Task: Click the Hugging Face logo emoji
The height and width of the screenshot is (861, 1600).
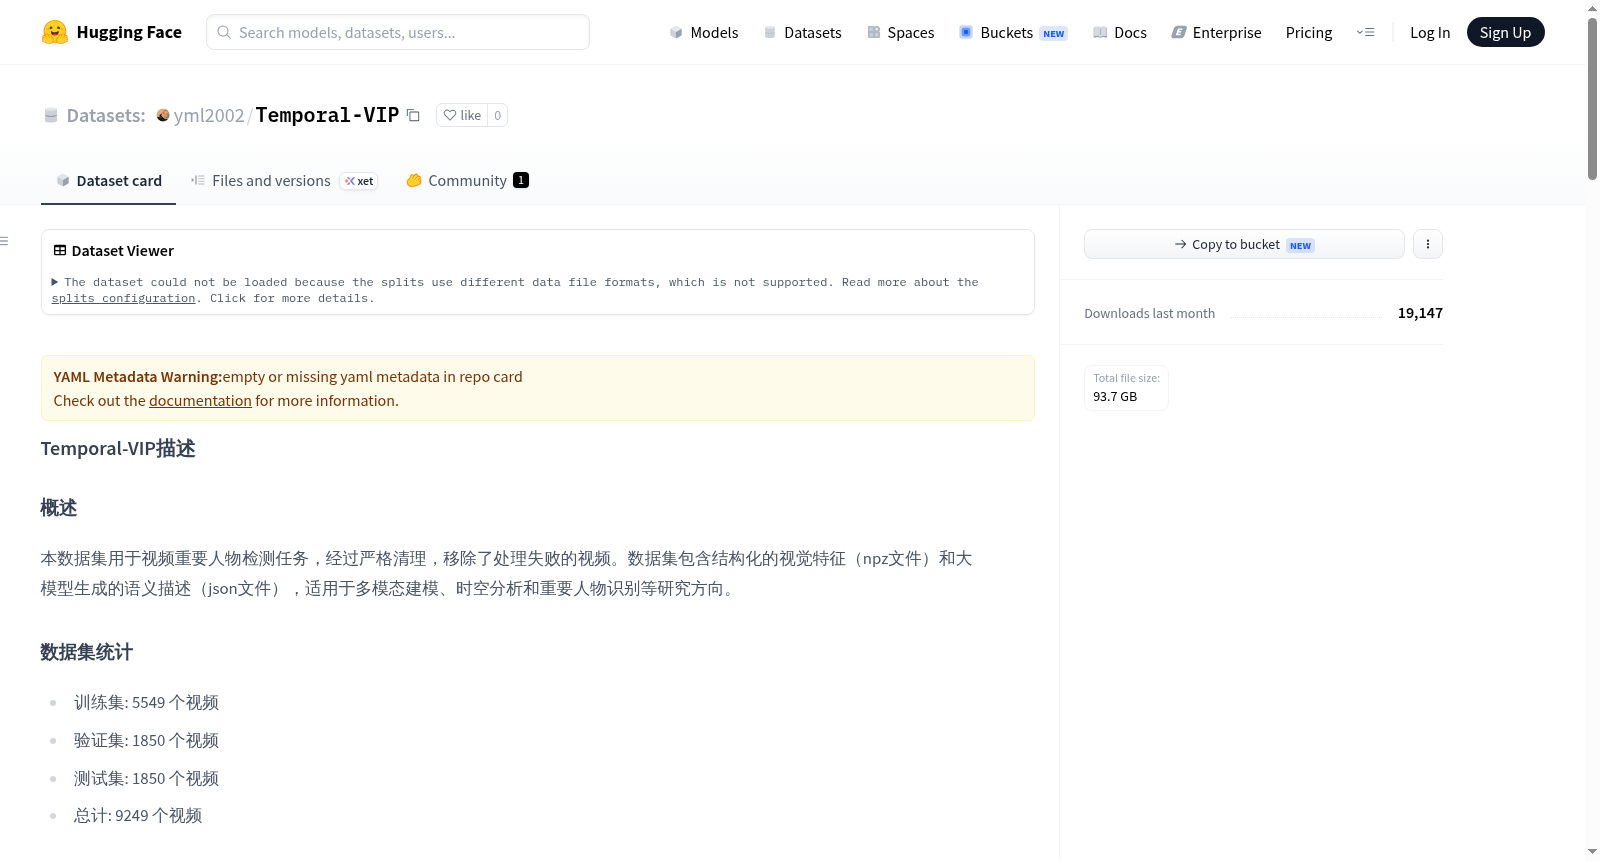Action: (54, 32)
